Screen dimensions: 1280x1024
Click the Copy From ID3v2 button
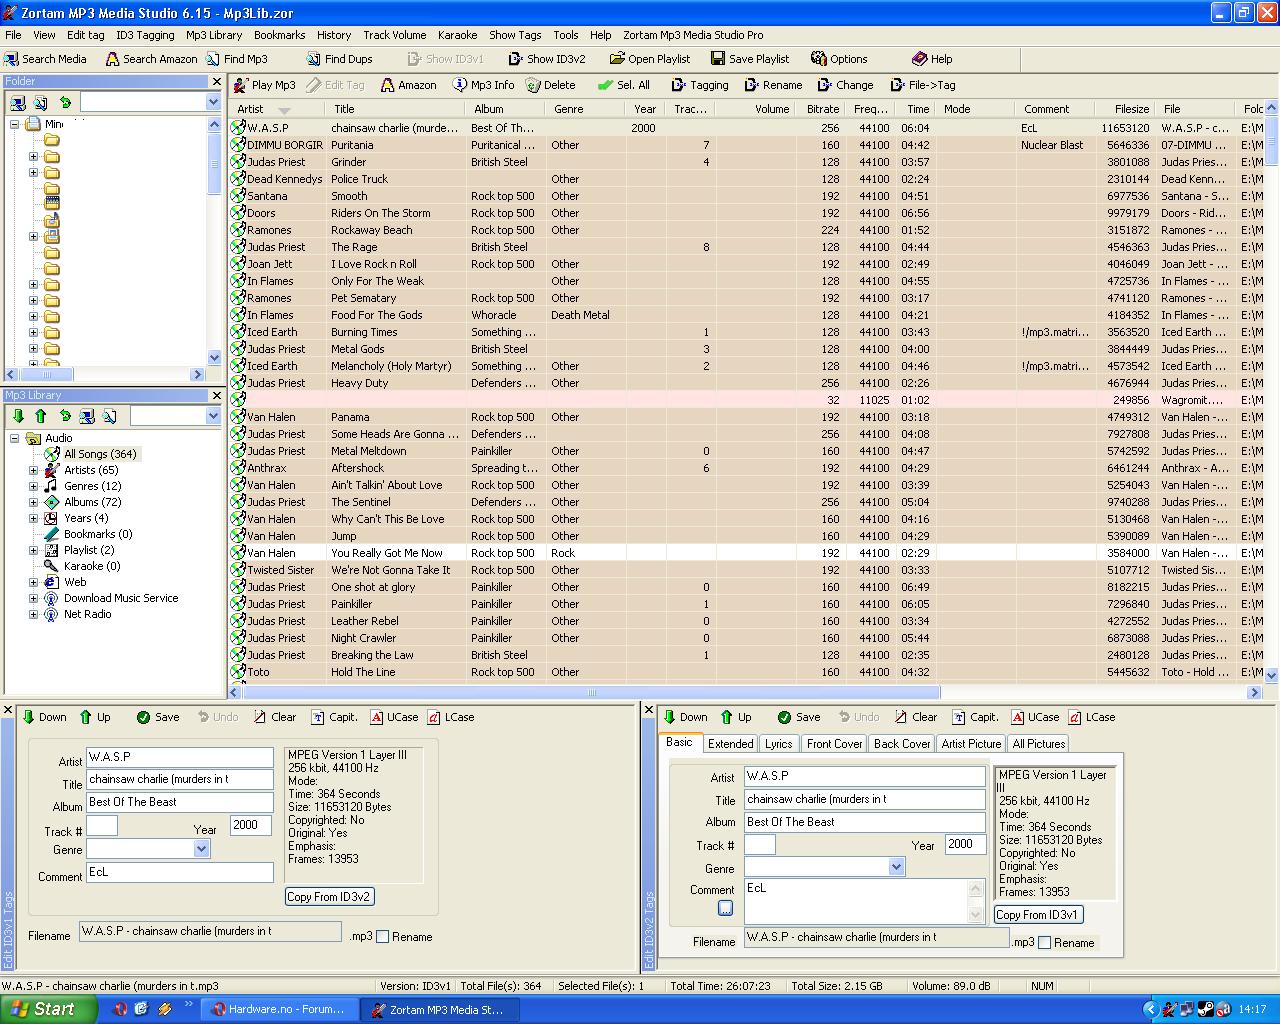329,897
